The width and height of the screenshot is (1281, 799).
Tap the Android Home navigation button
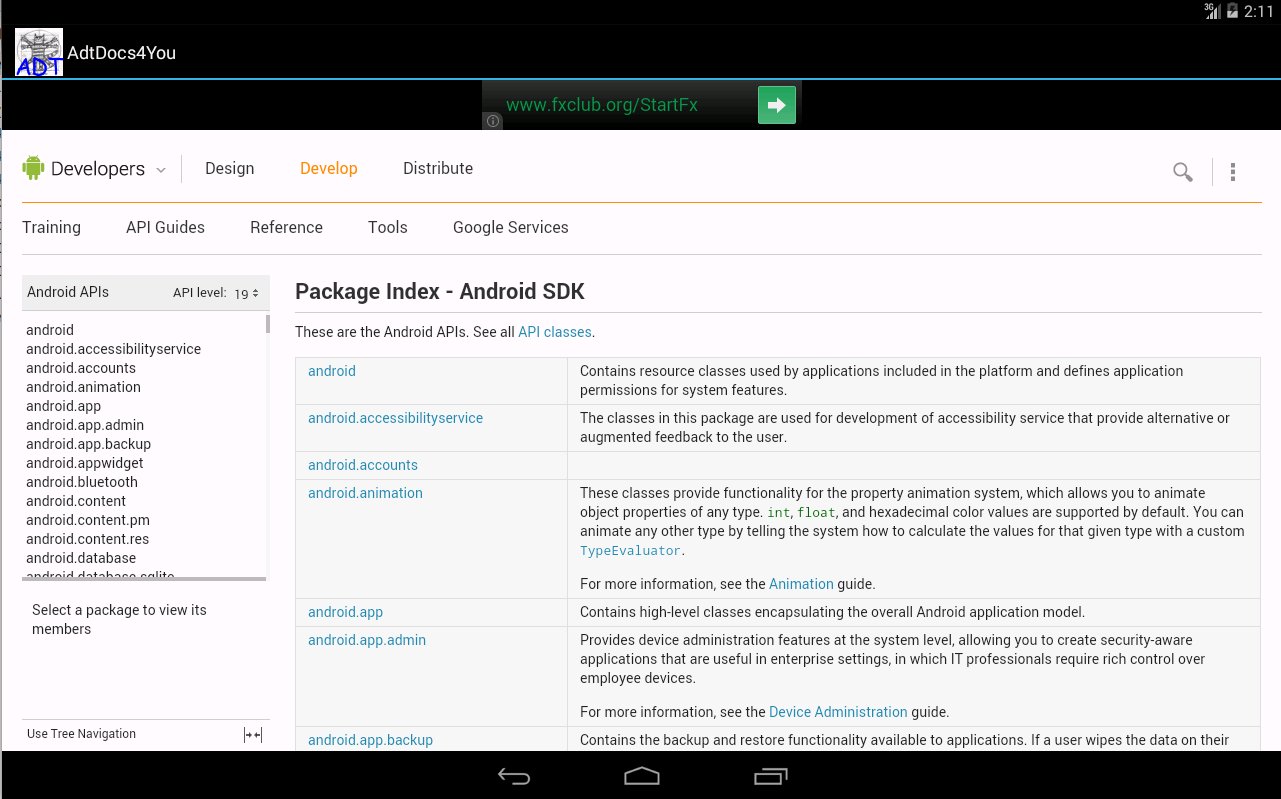[642, 776]
